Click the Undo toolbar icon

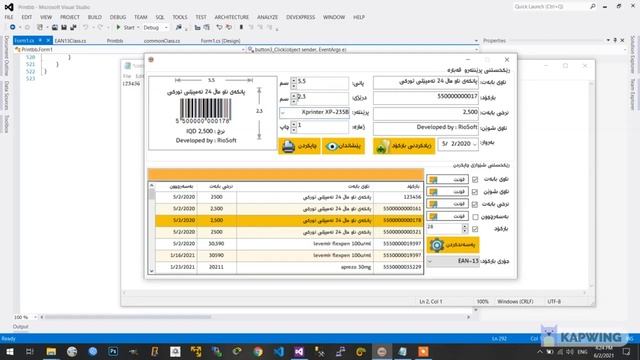pyautogui.click(x=85, y=27)
